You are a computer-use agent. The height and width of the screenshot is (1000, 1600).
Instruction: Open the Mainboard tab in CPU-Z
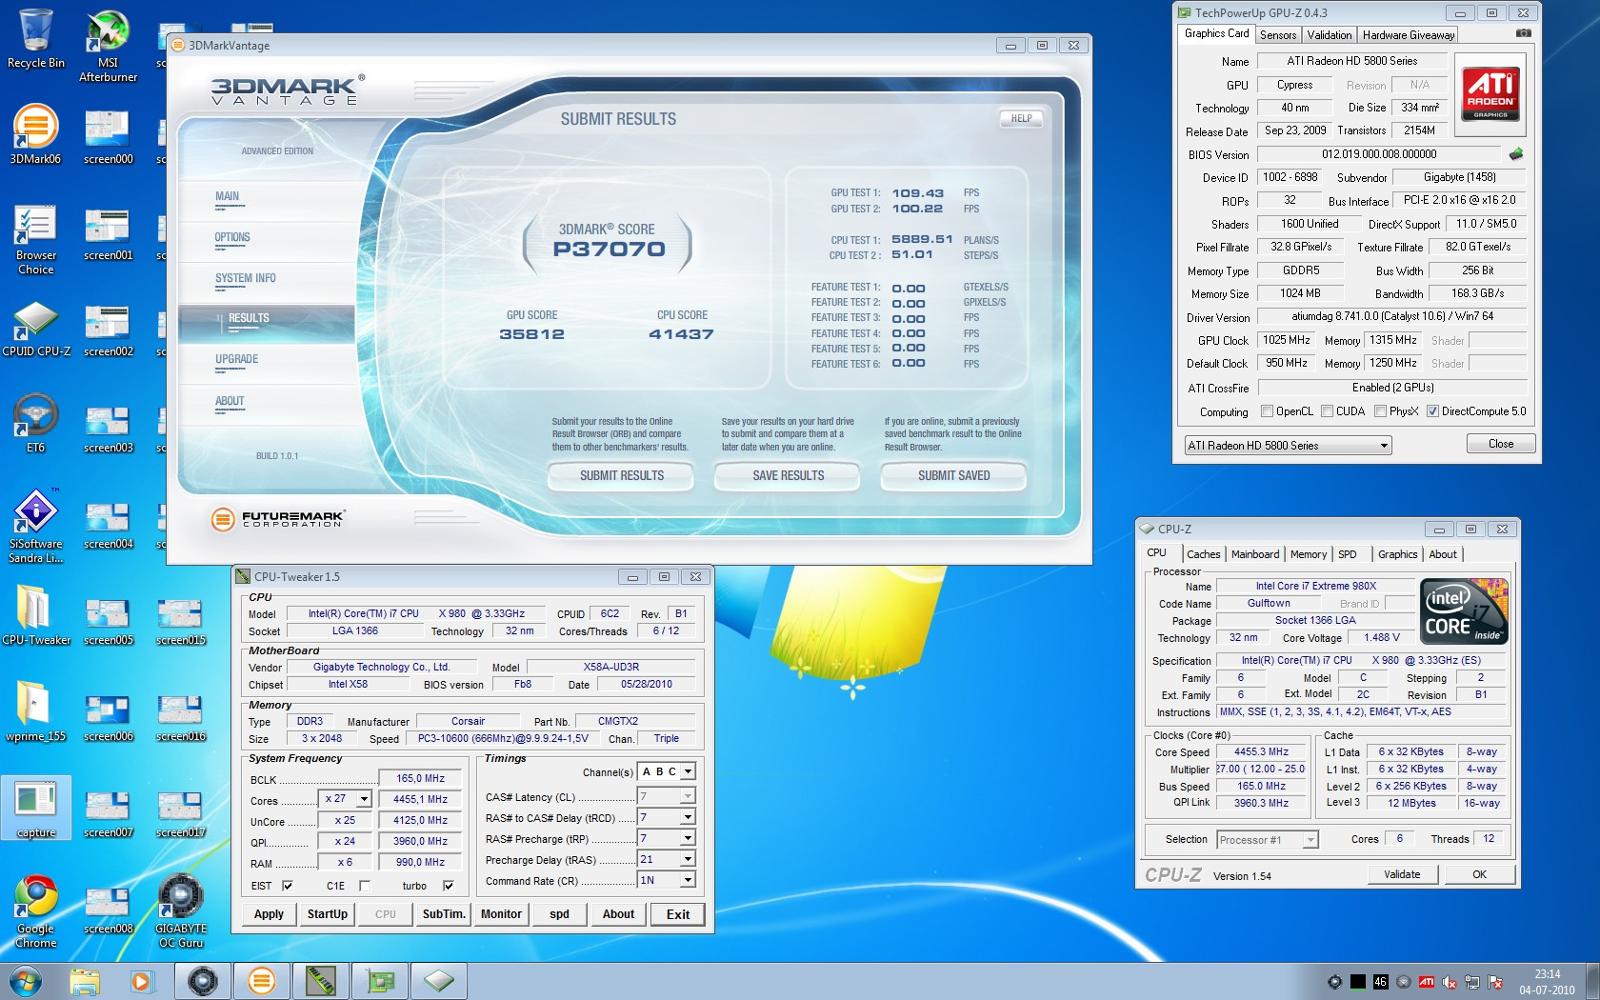1255,554
